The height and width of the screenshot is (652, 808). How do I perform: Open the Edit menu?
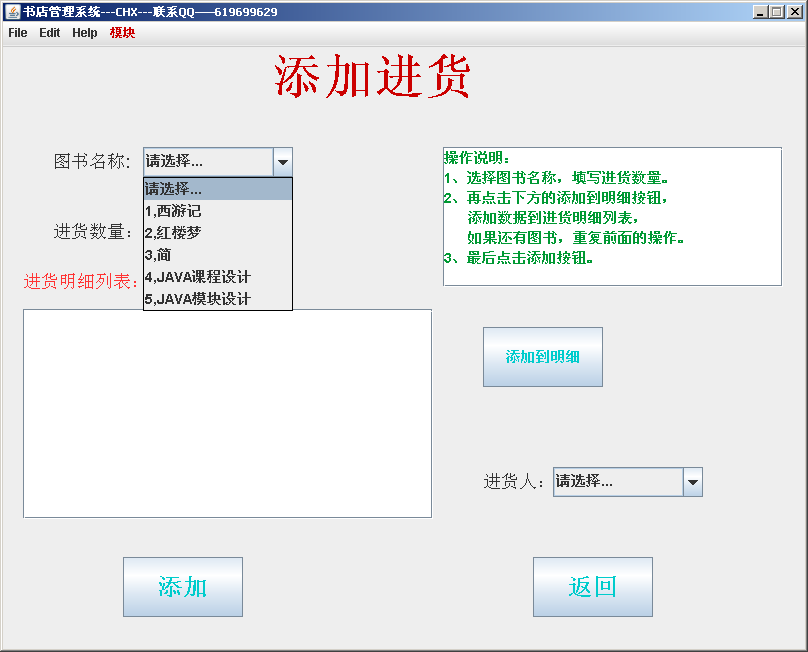[x=49, y=33]
